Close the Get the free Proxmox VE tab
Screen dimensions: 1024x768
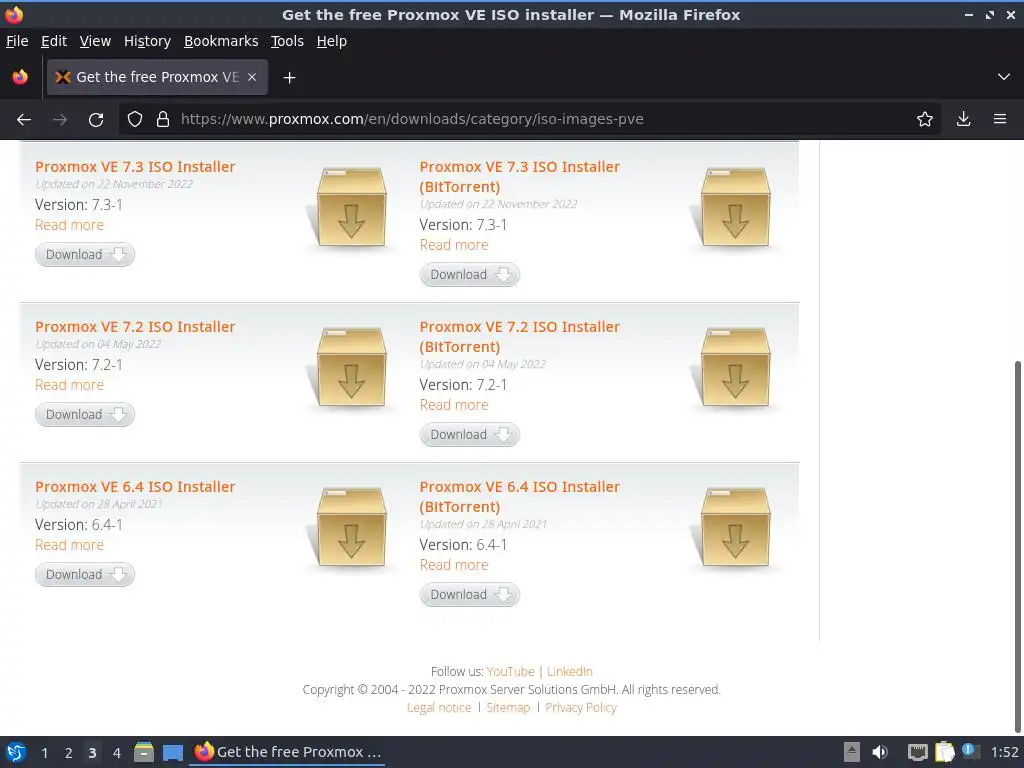tap(252, 77)
